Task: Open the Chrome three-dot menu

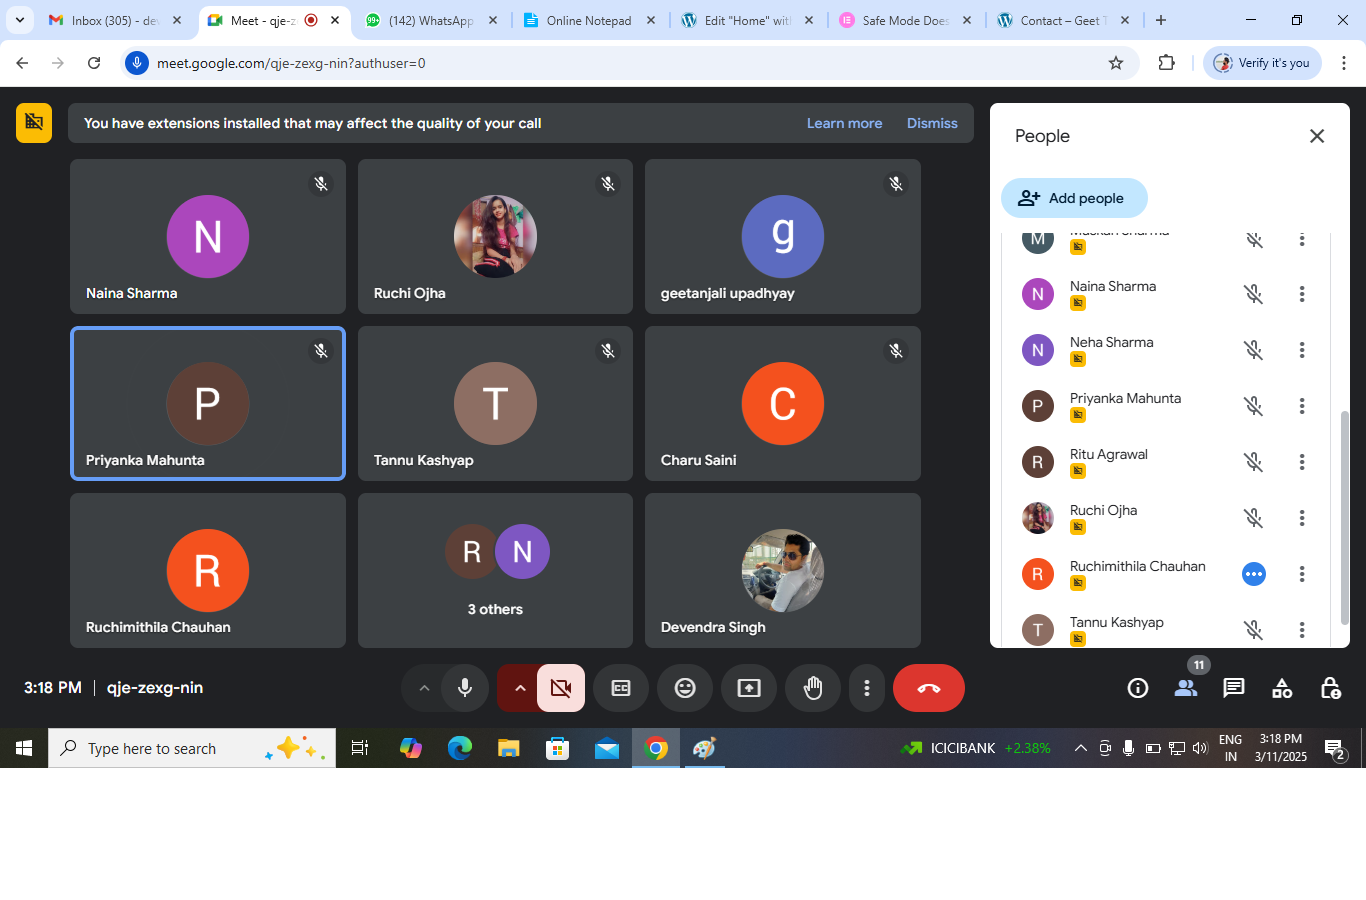Action: click(x=1344, y=63)
